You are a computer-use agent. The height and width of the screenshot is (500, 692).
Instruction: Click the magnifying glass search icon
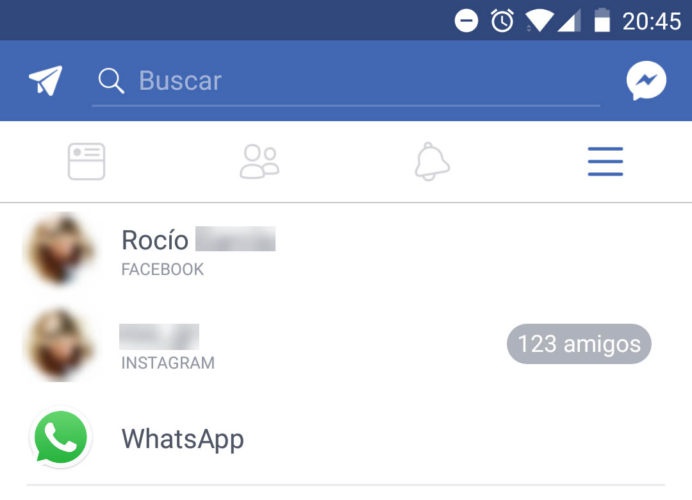(x=111, y=81)
